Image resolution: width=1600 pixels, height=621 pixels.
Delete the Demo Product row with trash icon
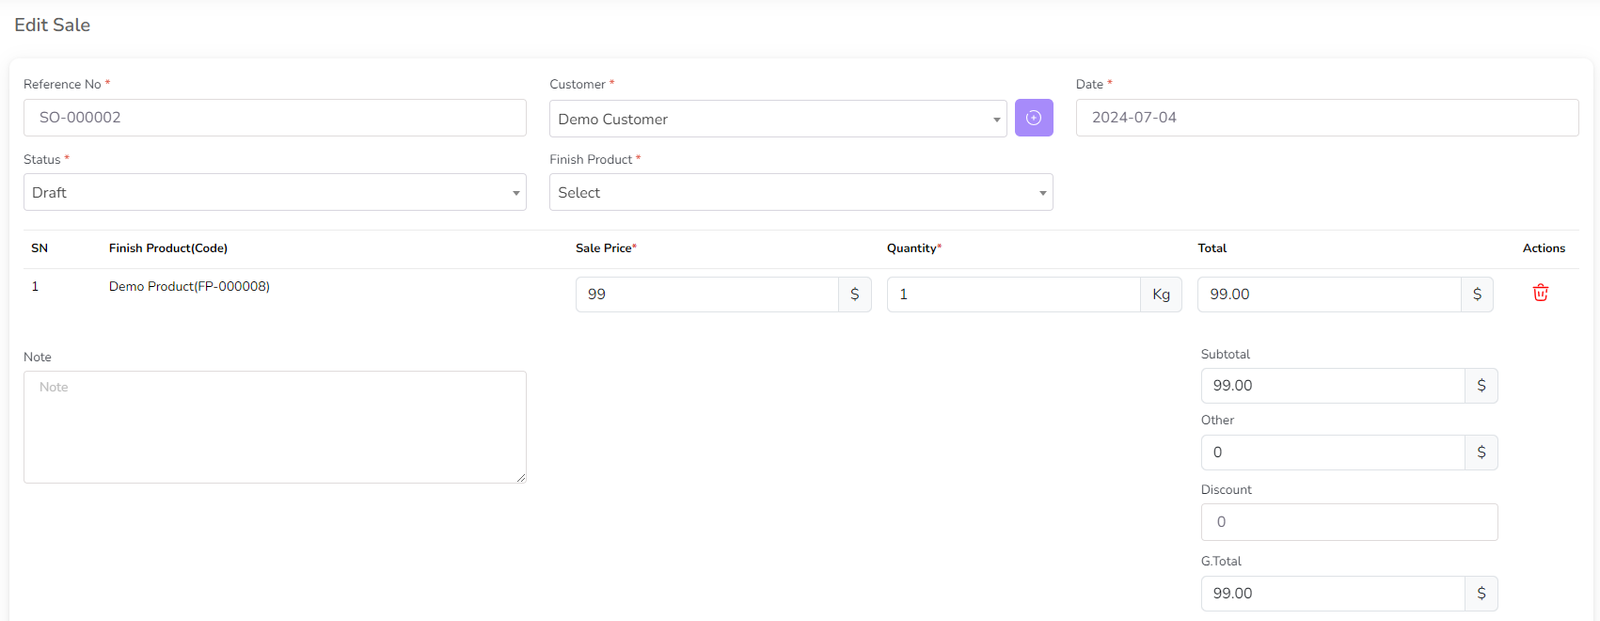click(x=1540, y=293)
